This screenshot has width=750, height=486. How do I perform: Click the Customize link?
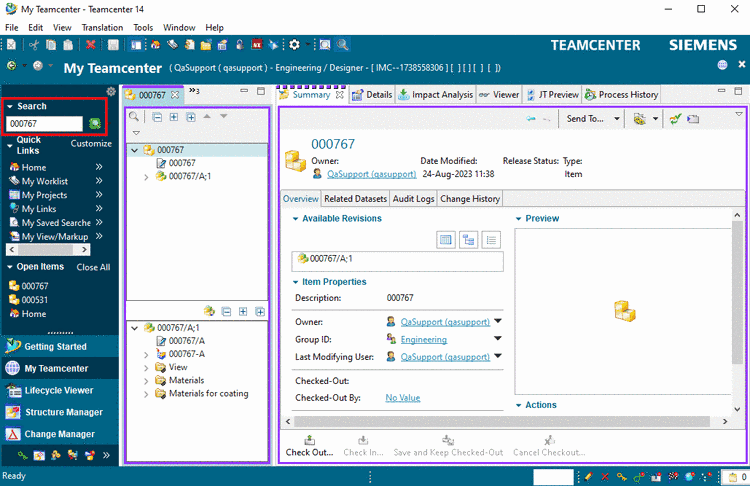coord(91,144)
